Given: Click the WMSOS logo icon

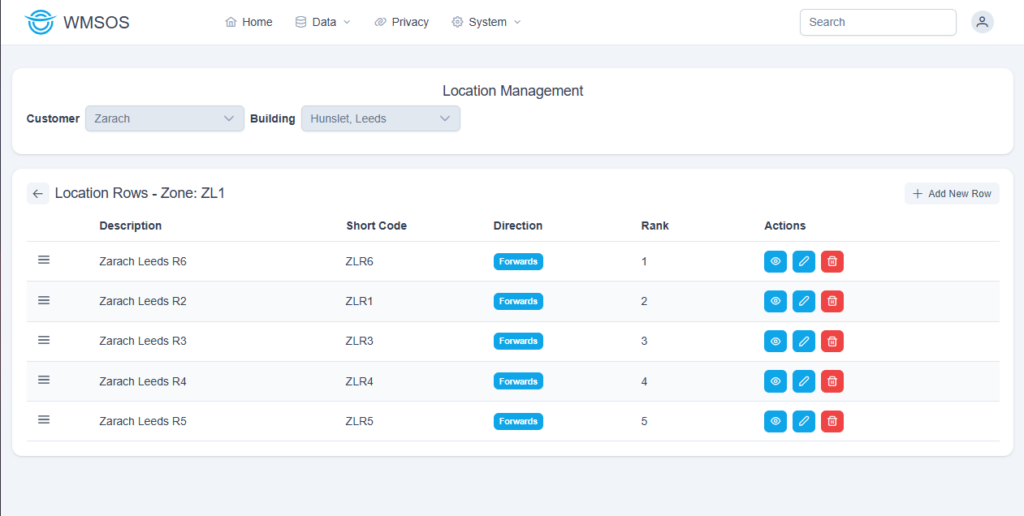Looking at the screenshot, I should 40,22.
